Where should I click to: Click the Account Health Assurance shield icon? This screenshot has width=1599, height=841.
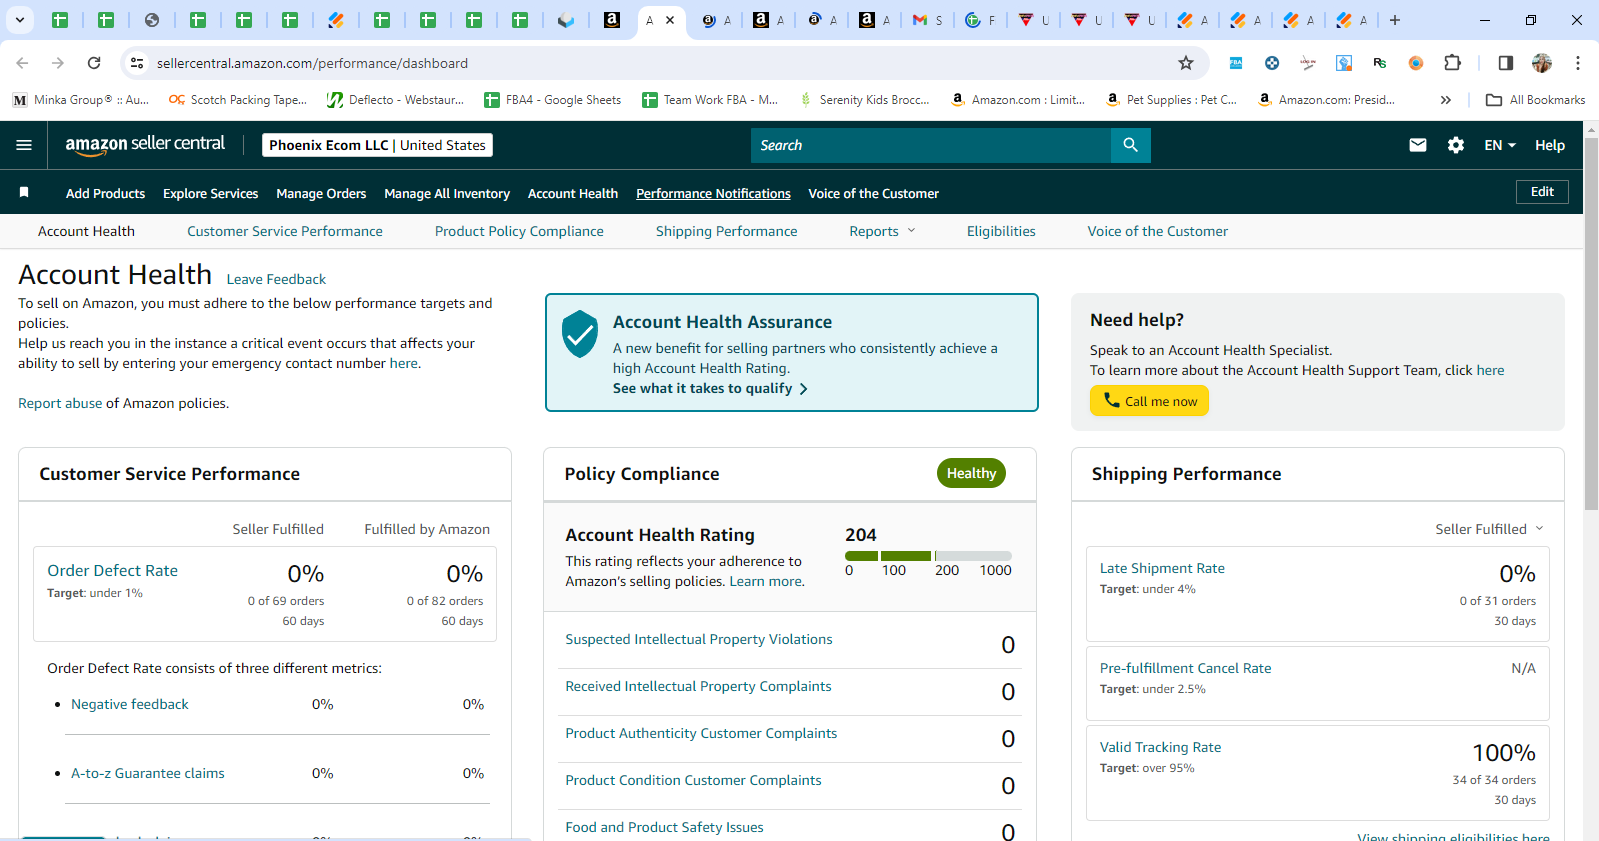[x=580, y=334]
